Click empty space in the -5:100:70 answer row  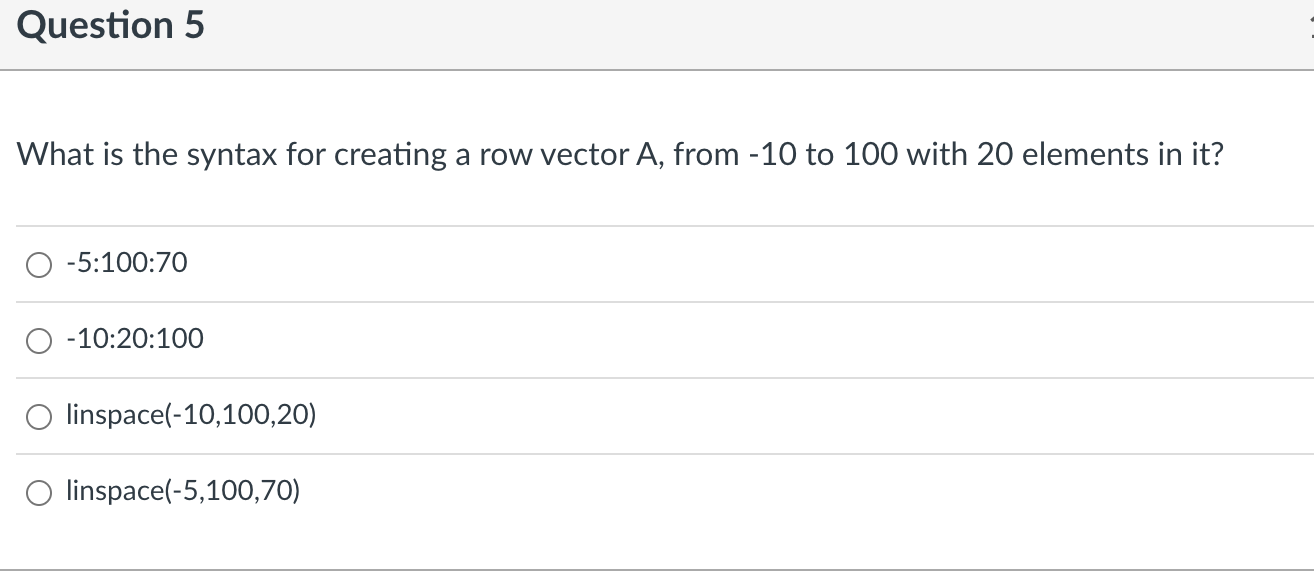pos(750,265)
